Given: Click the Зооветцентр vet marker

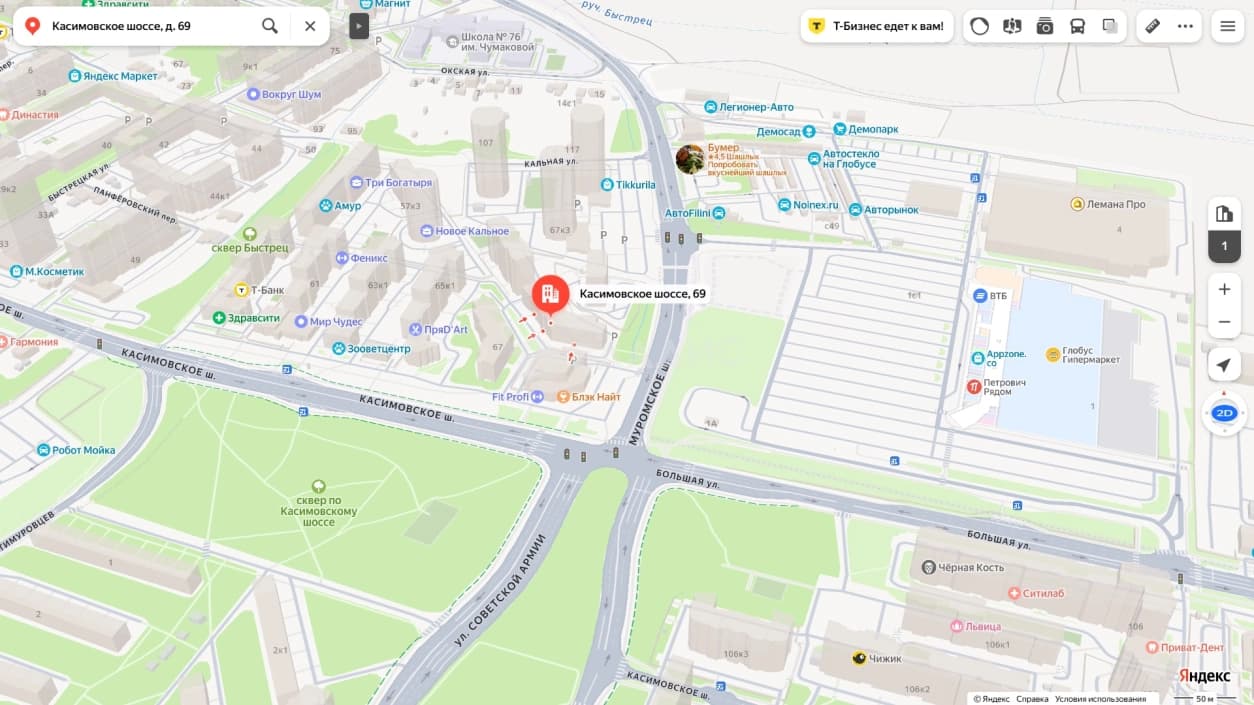Looking at the screenshot, I should click(339, 348).
